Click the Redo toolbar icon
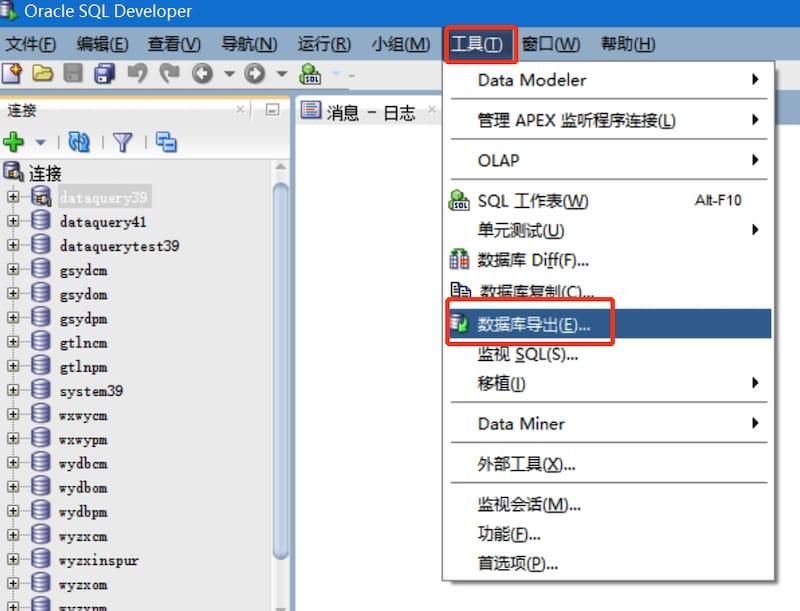Screen dimensions: 800x611 tap(169, 73)
